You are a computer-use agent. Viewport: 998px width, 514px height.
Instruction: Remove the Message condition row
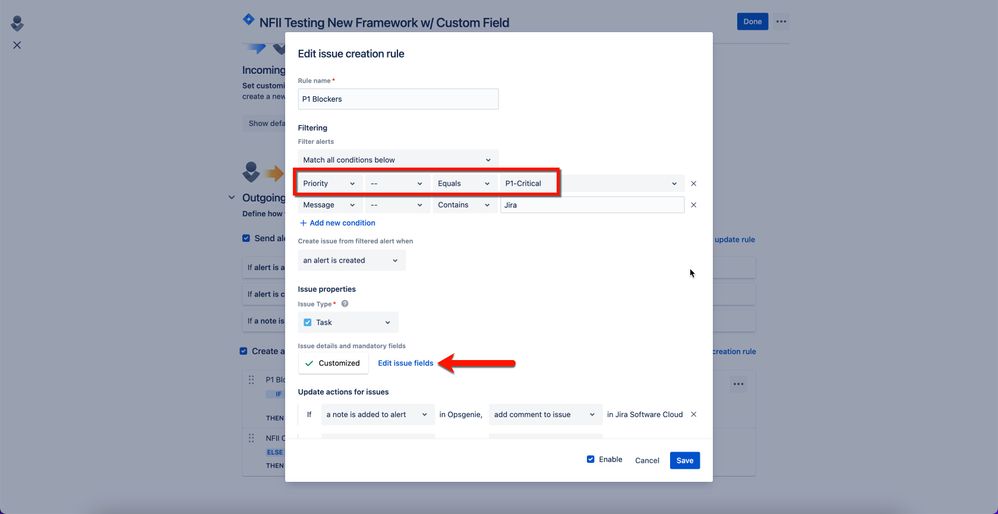(x=694, y=205)
